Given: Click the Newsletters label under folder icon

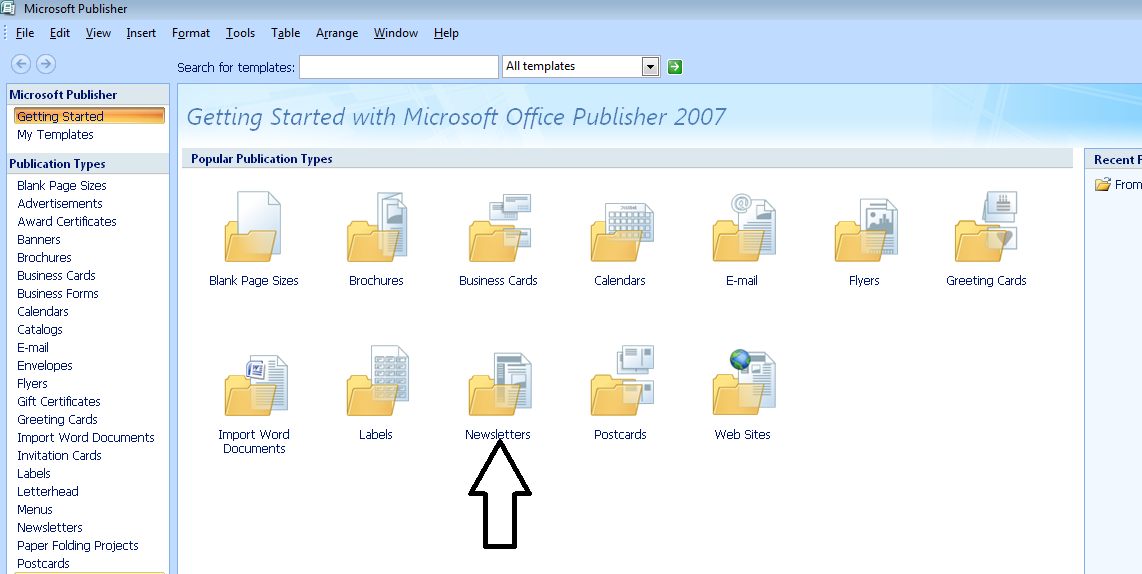Looking at the screenshot, I should (498, 435).
